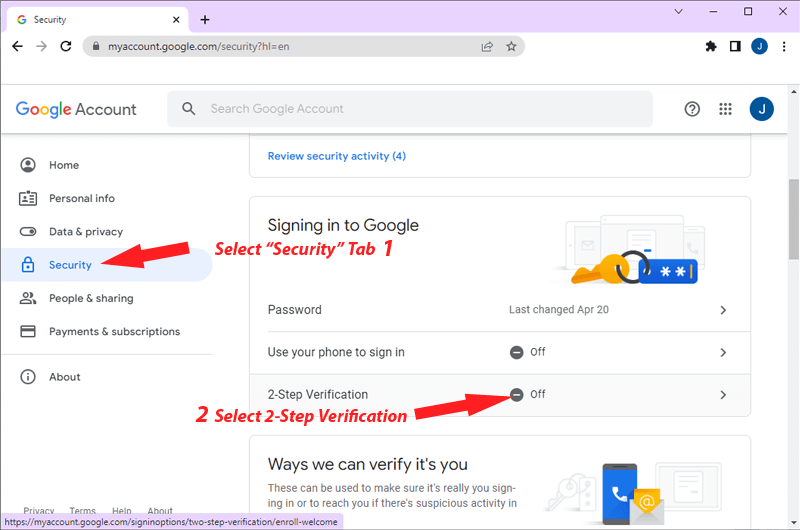Image resolution: width=800 pixels, height=530 pixels.
Task: Expand Use your phone to sign in chevron
Action: point(723,352)
